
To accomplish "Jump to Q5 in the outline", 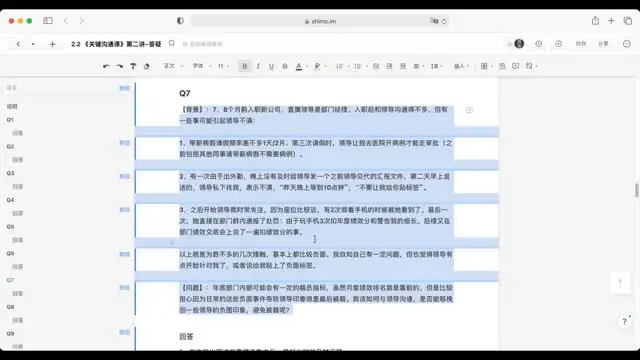I will (x=10, y=227).
